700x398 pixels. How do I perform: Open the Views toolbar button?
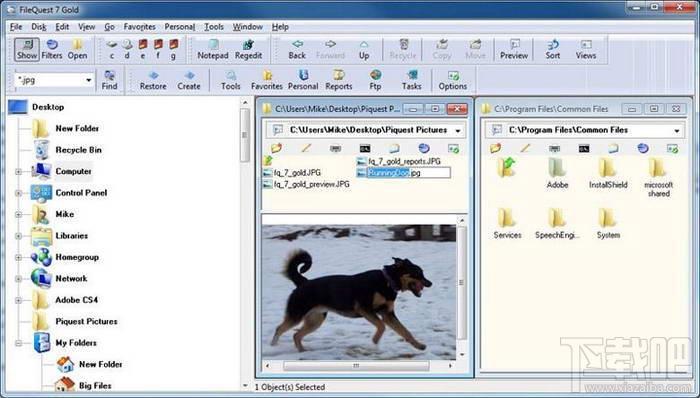click(586, 49)
